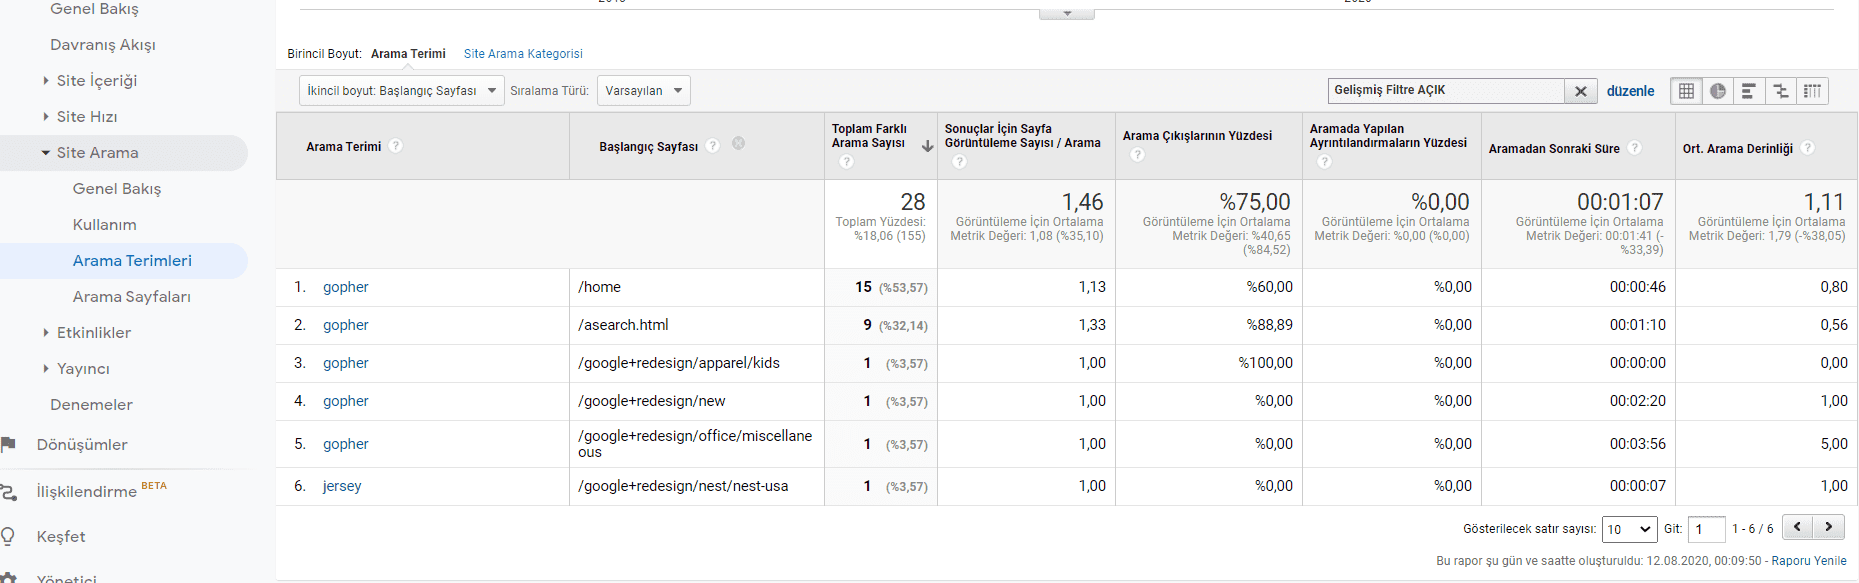This screenshot has height=583, width=1859.
Task: Switch to Site Arama Kategorisi dimension
Action: (x=522, y=54)
